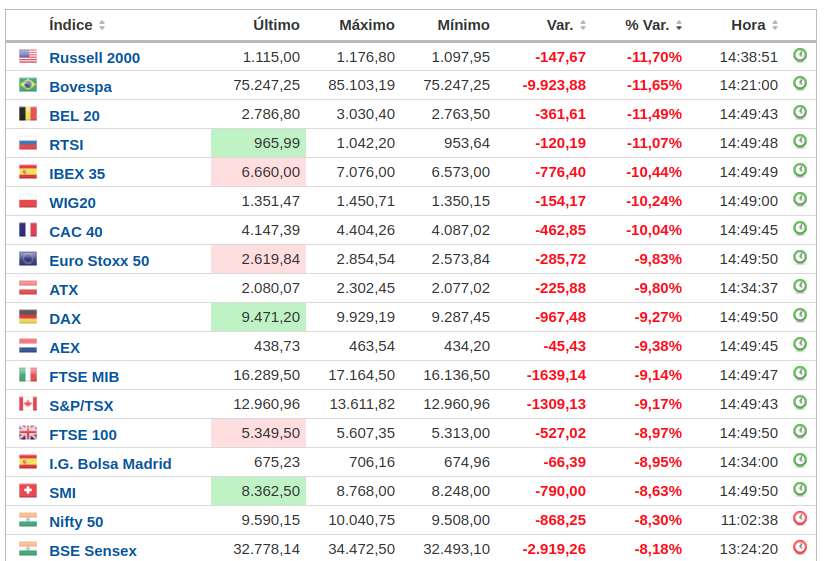Click the Switzerland flag icon beside SMI
The width and height of the screenshot is (828, 561).
coord(28,492)
